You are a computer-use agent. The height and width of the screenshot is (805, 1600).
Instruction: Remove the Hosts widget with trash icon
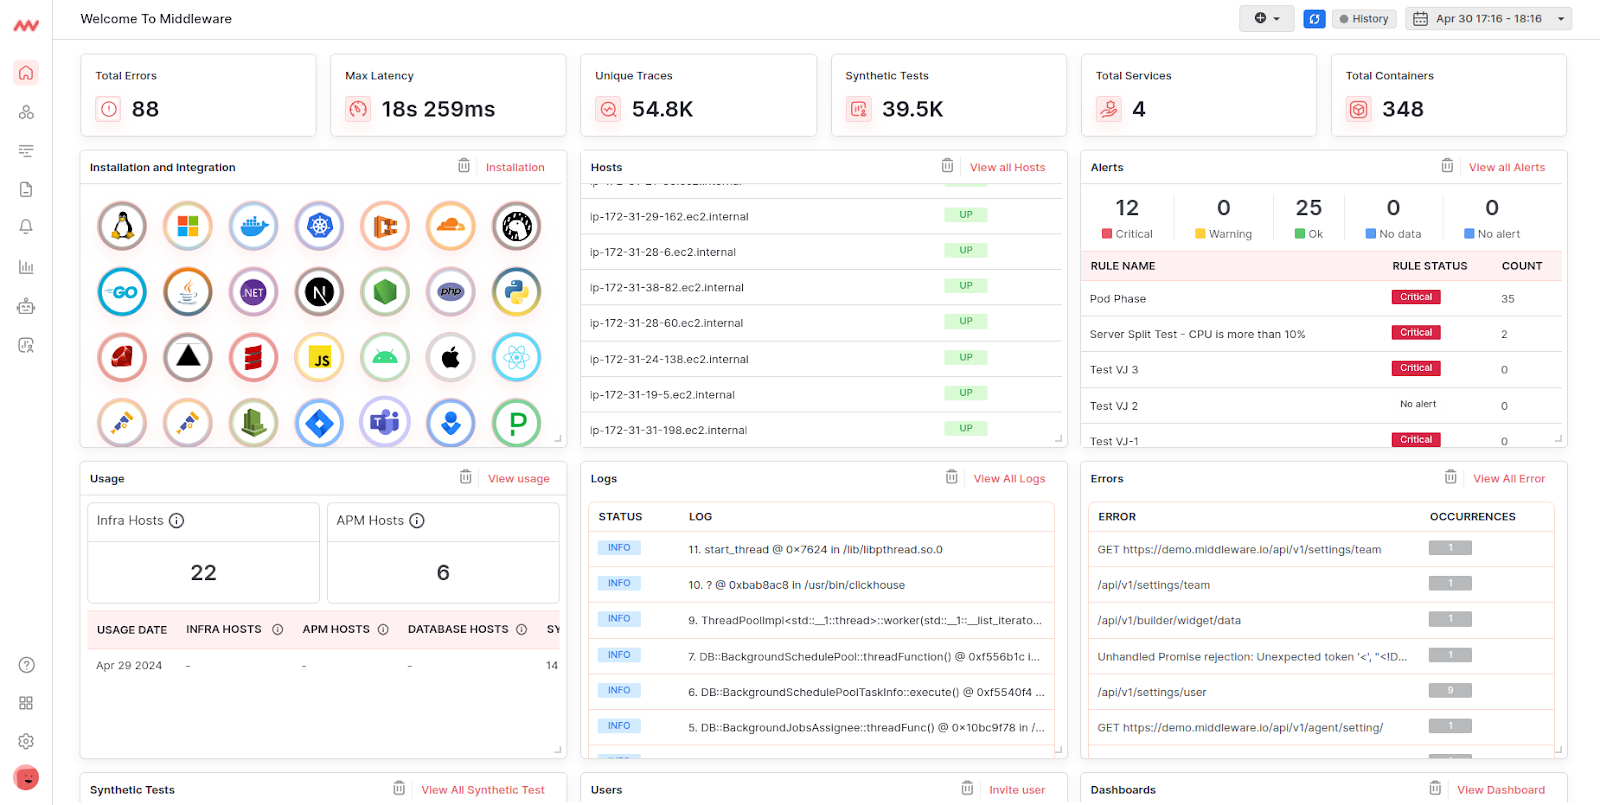pyautogui.click(x=947, y=166)
